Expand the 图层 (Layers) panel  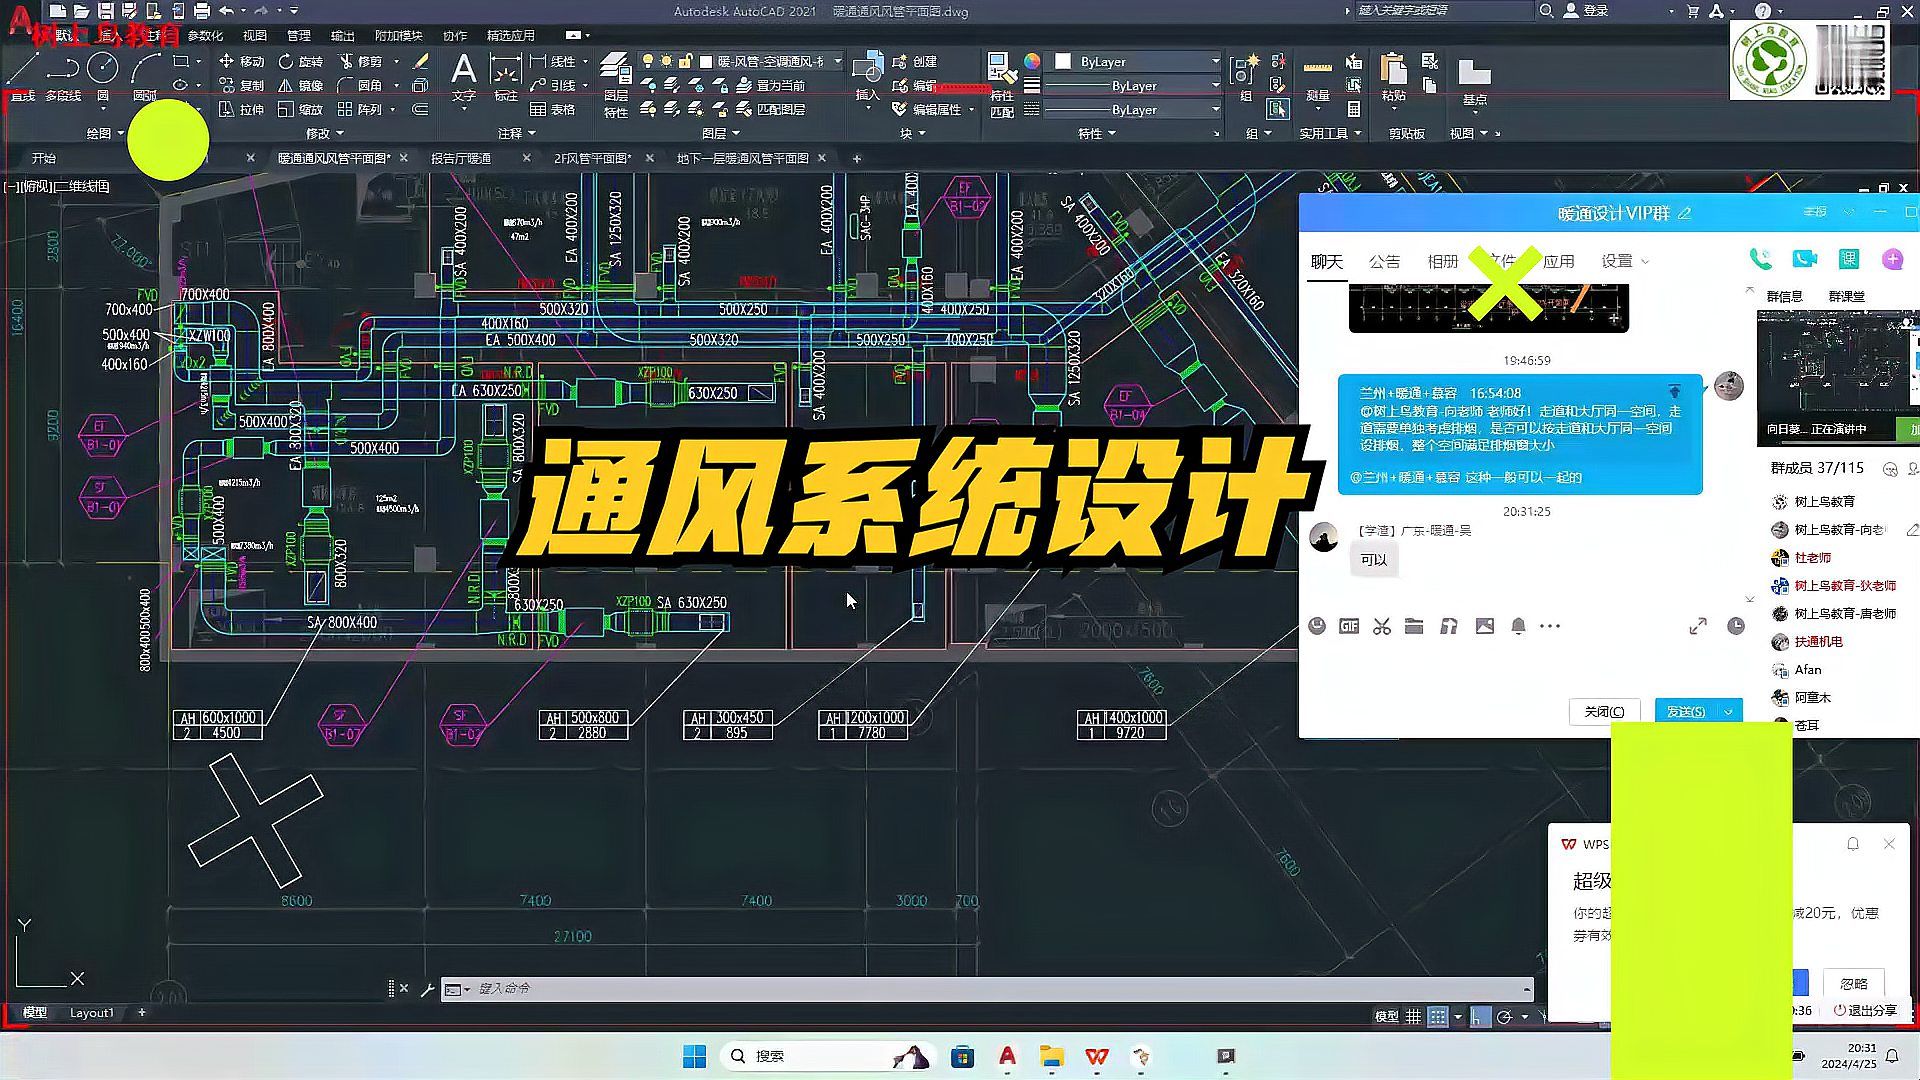click(721, 133)
